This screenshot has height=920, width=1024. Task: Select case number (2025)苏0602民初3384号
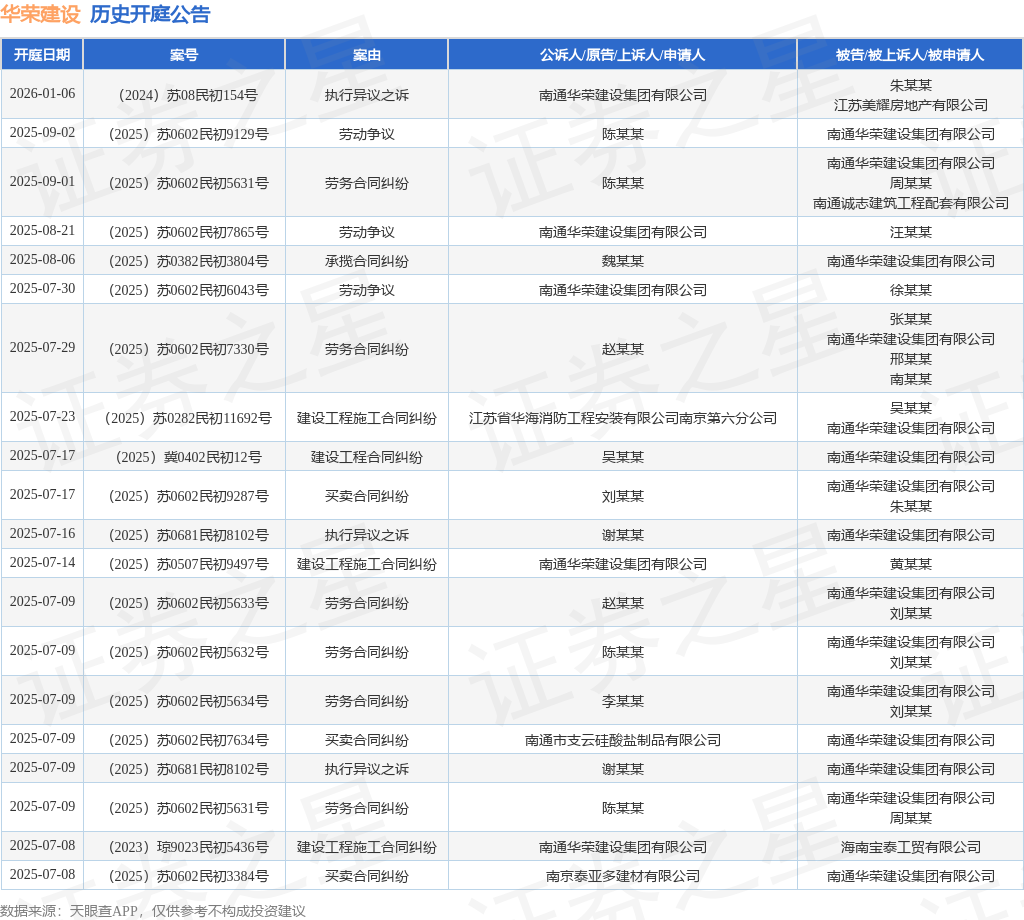click(x=188, y=876)
